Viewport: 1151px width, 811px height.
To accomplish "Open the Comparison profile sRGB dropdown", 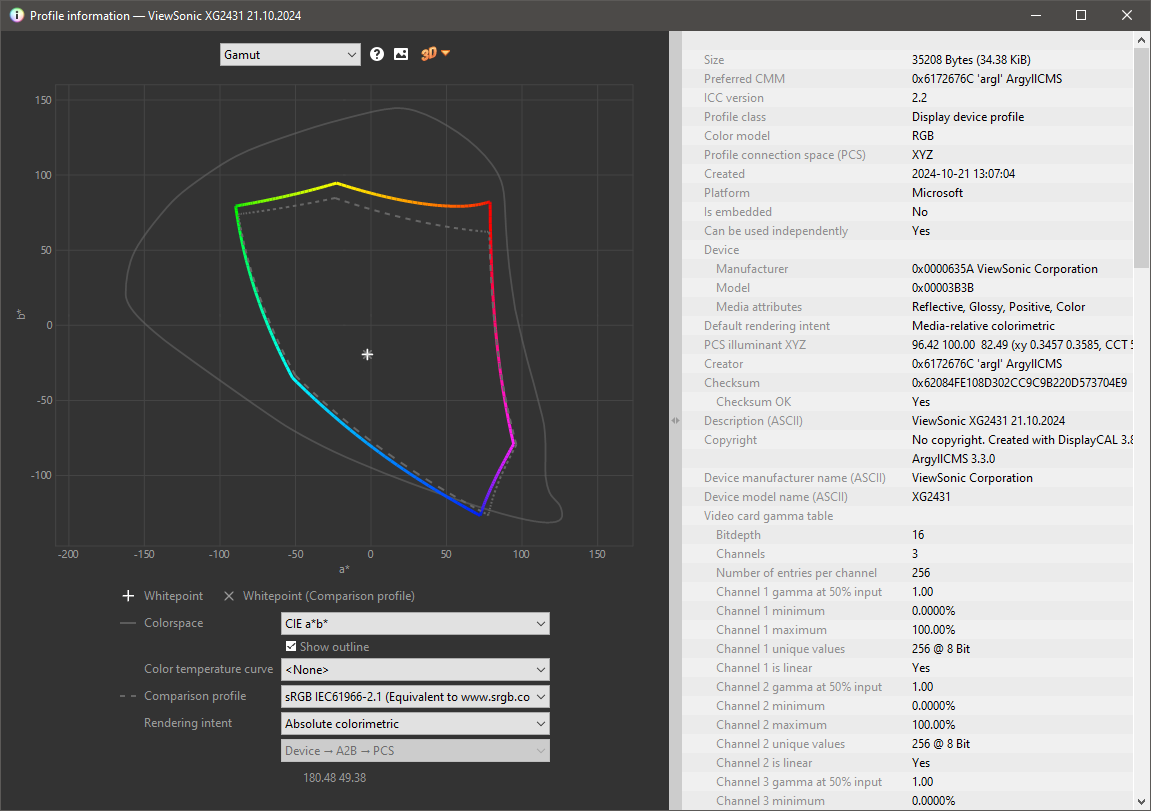I will 415,697.
